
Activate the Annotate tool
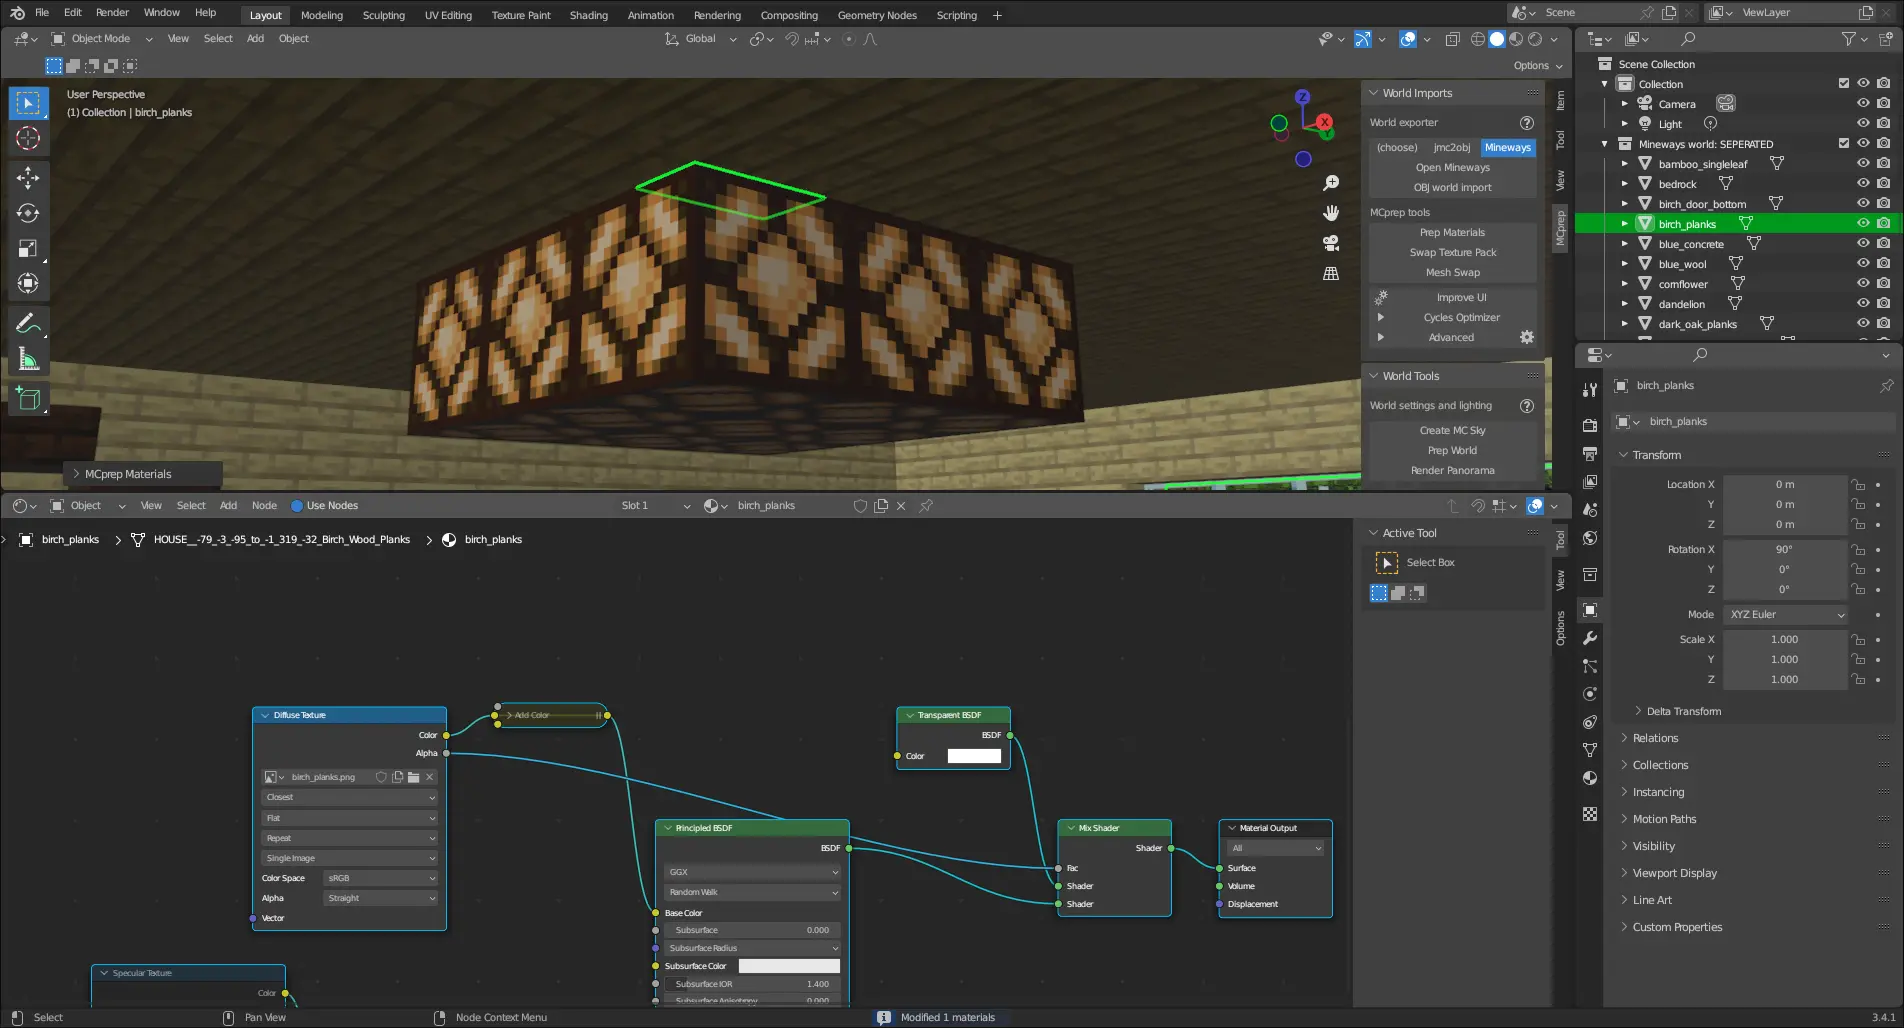[28, 322]
